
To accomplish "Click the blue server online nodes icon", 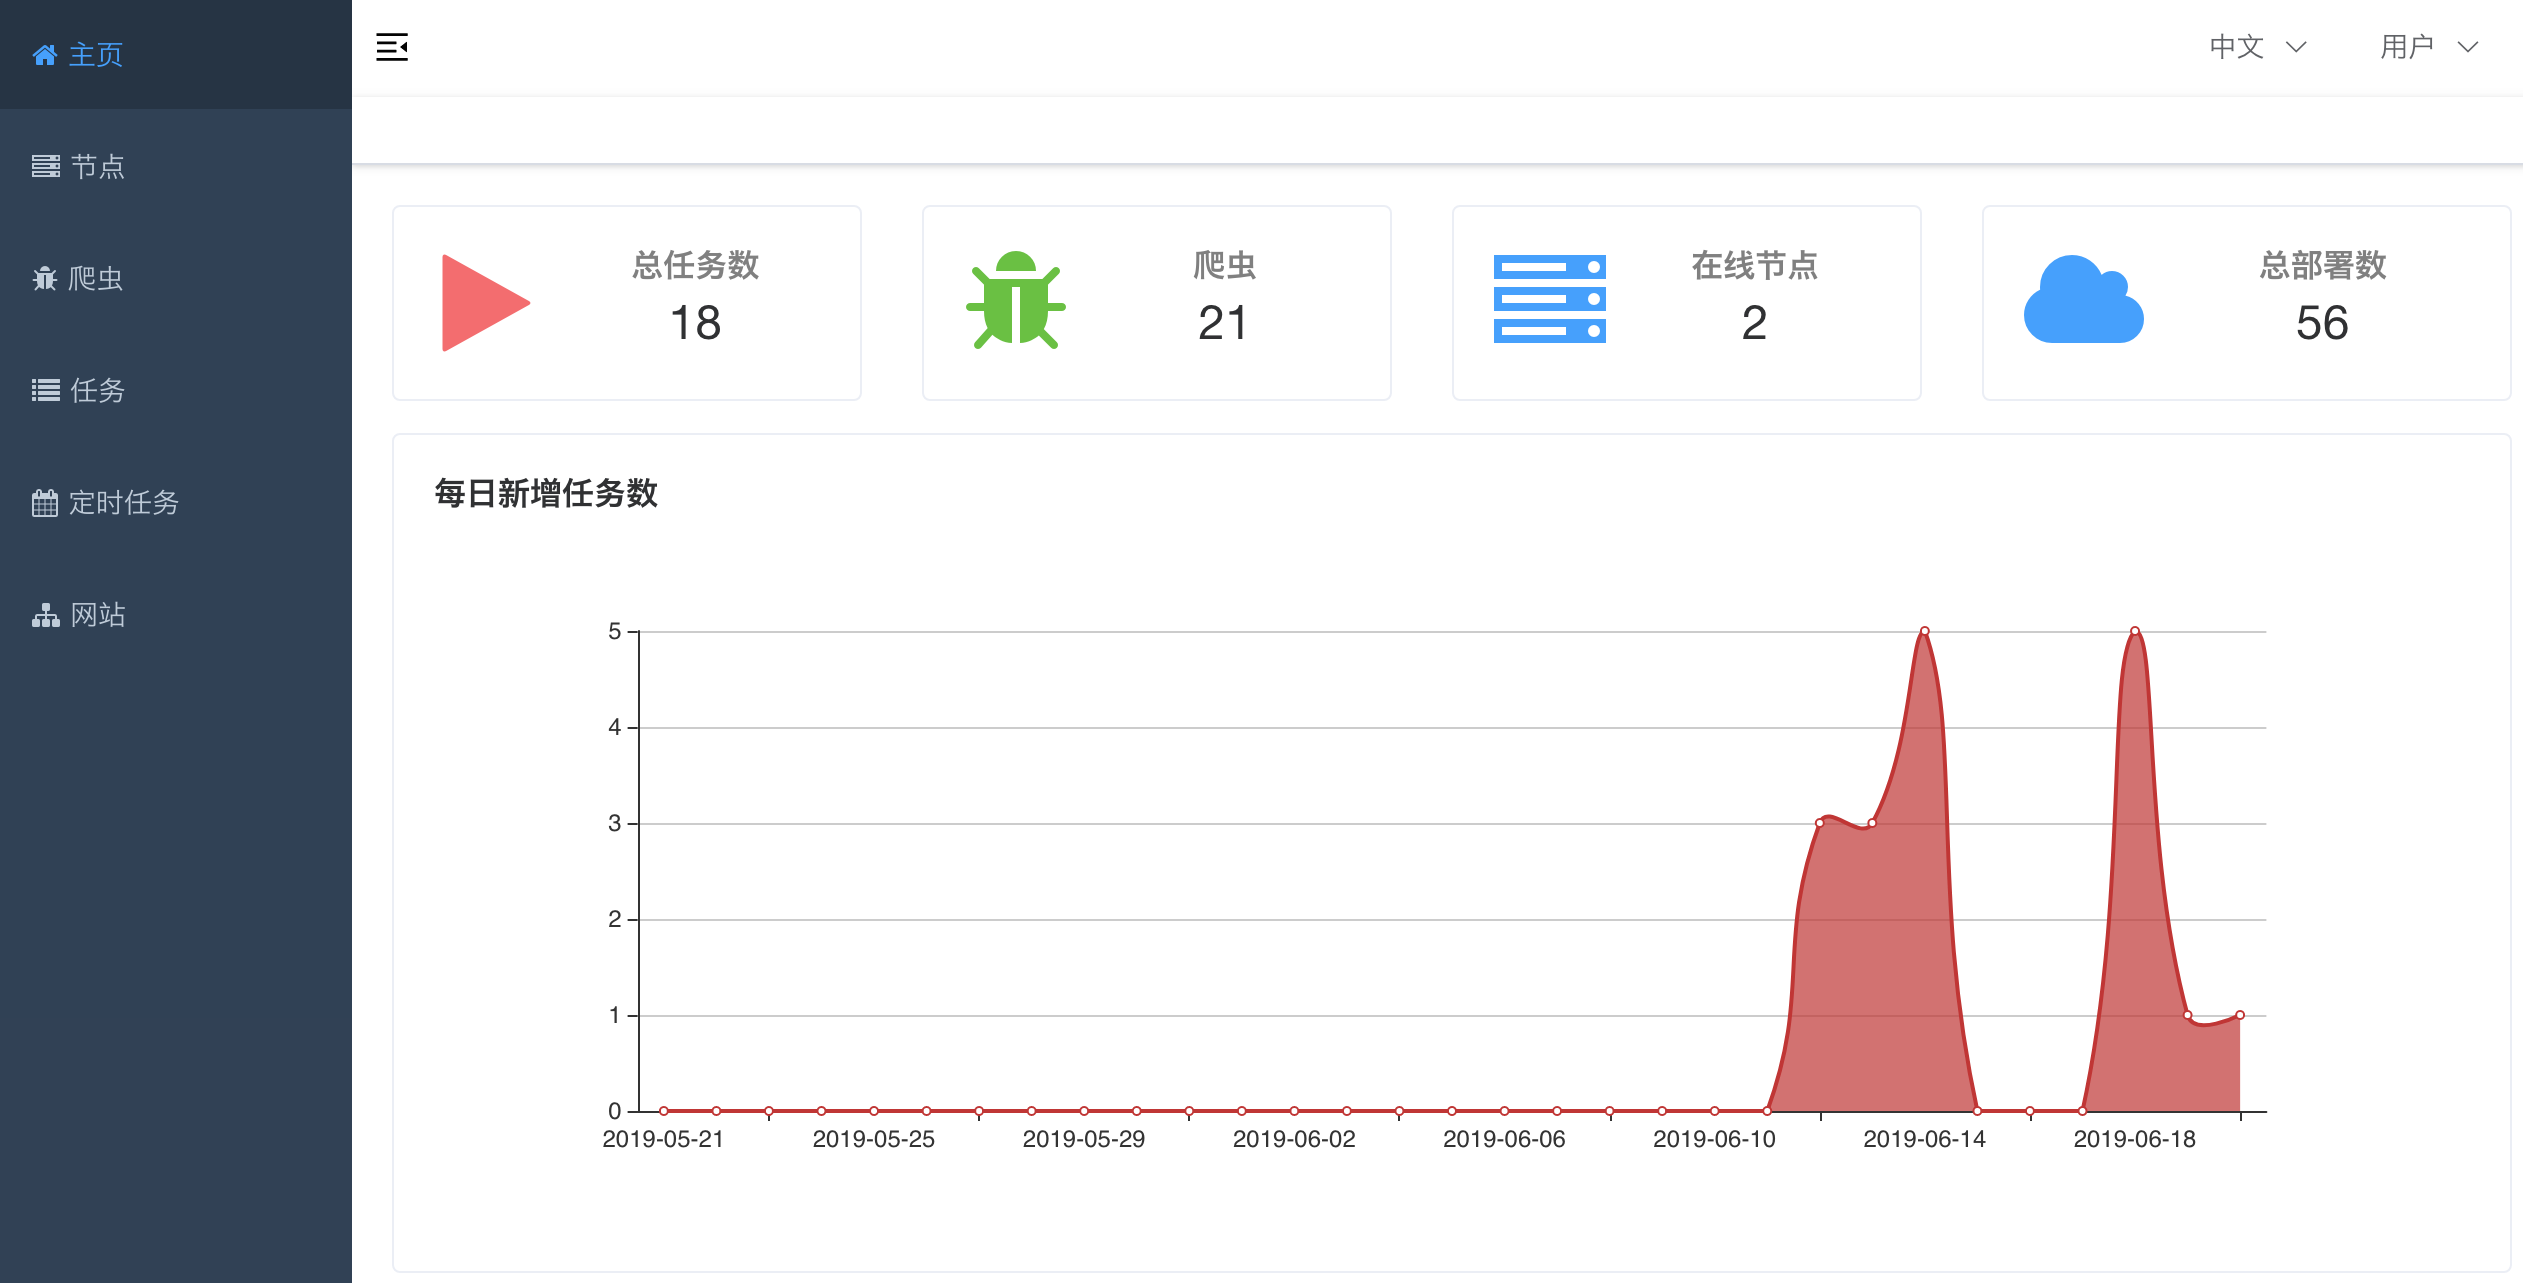I will pos(1549,299).
